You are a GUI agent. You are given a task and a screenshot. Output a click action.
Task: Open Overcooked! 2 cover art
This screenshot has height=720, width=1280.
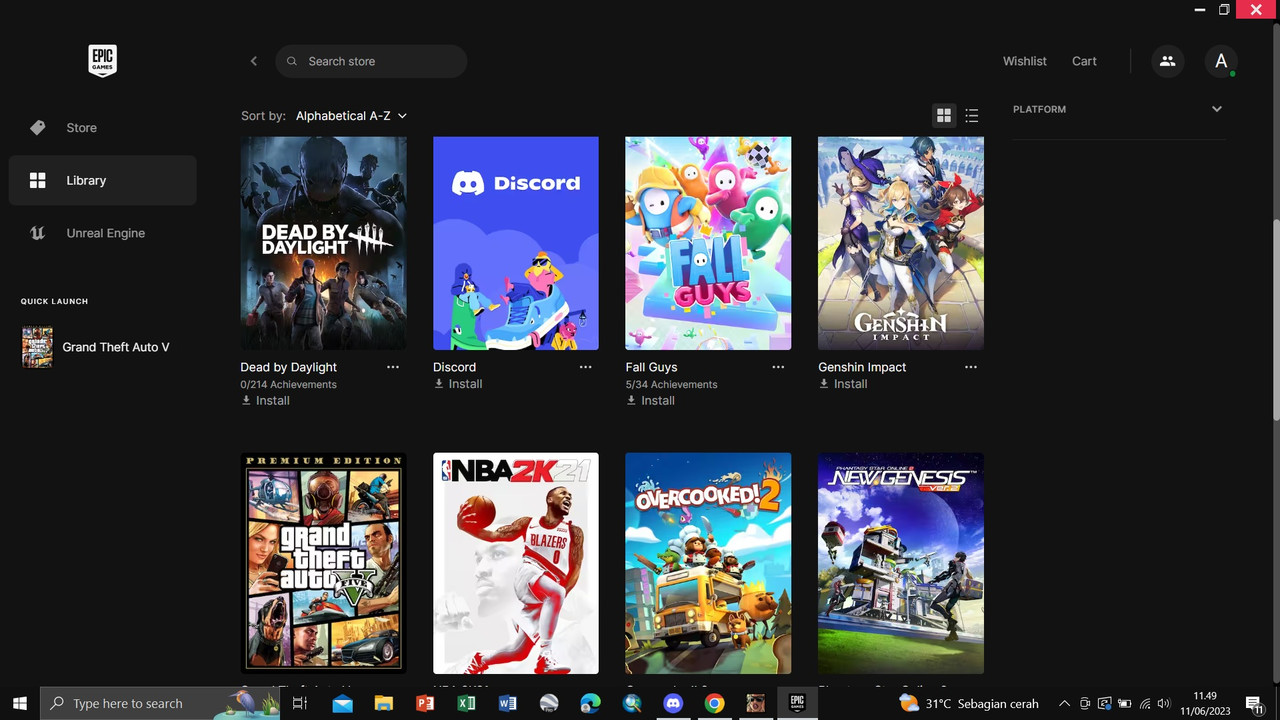pos(708,563)
